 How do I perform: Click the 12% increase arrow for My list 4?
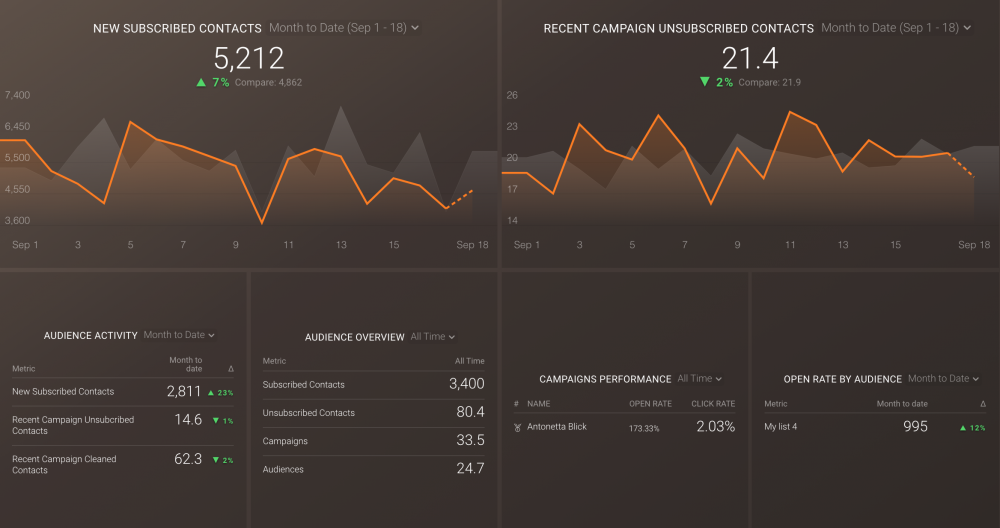click(x=963, y=427)
